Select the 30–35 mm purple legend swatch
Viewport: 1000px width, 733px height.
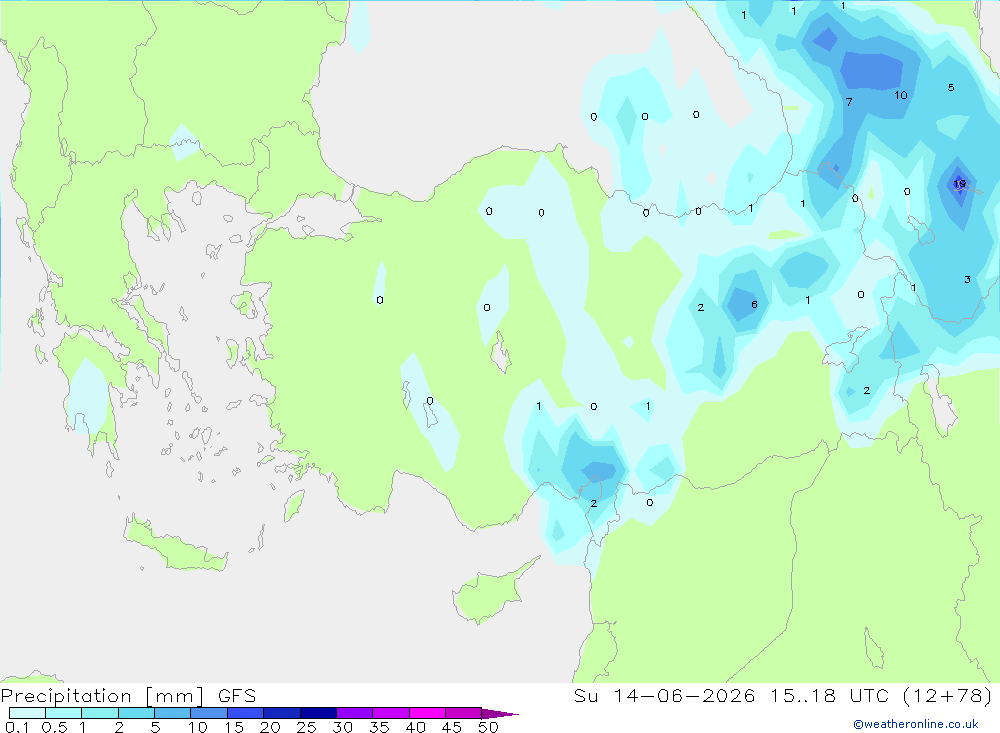point(354,713)
